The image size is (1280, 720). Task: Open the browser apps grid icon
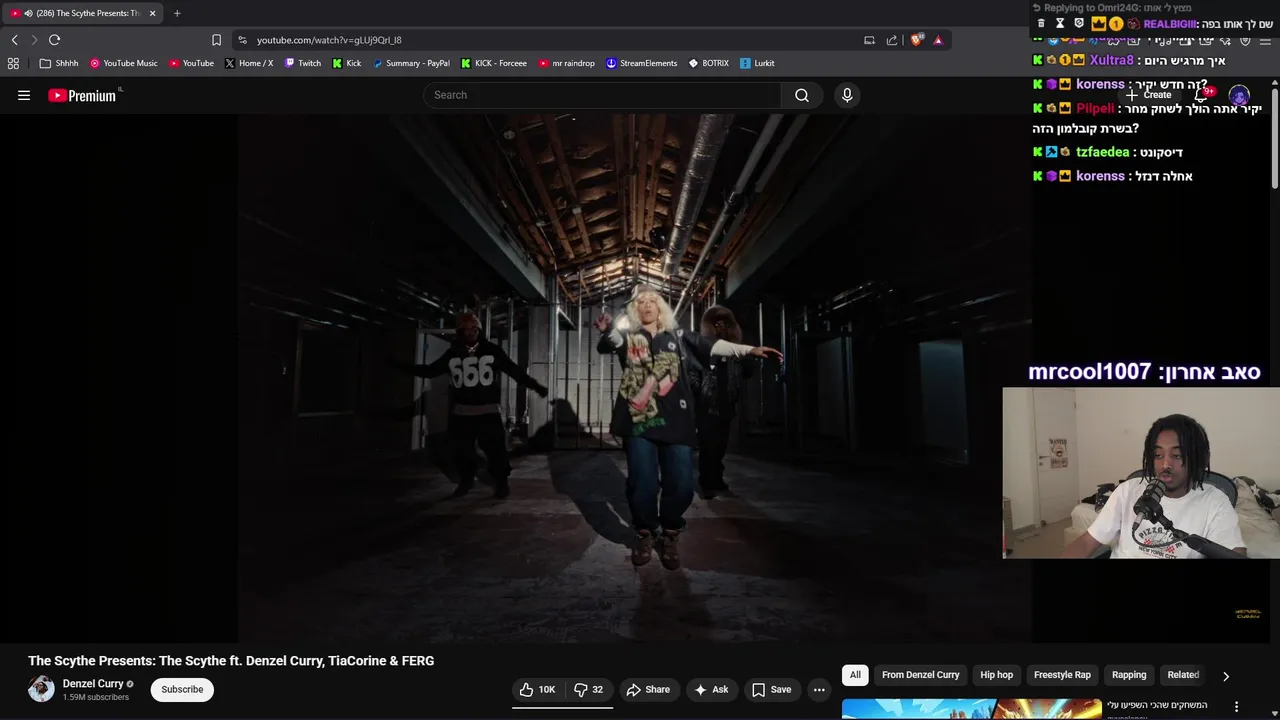[x=13, y=63]
